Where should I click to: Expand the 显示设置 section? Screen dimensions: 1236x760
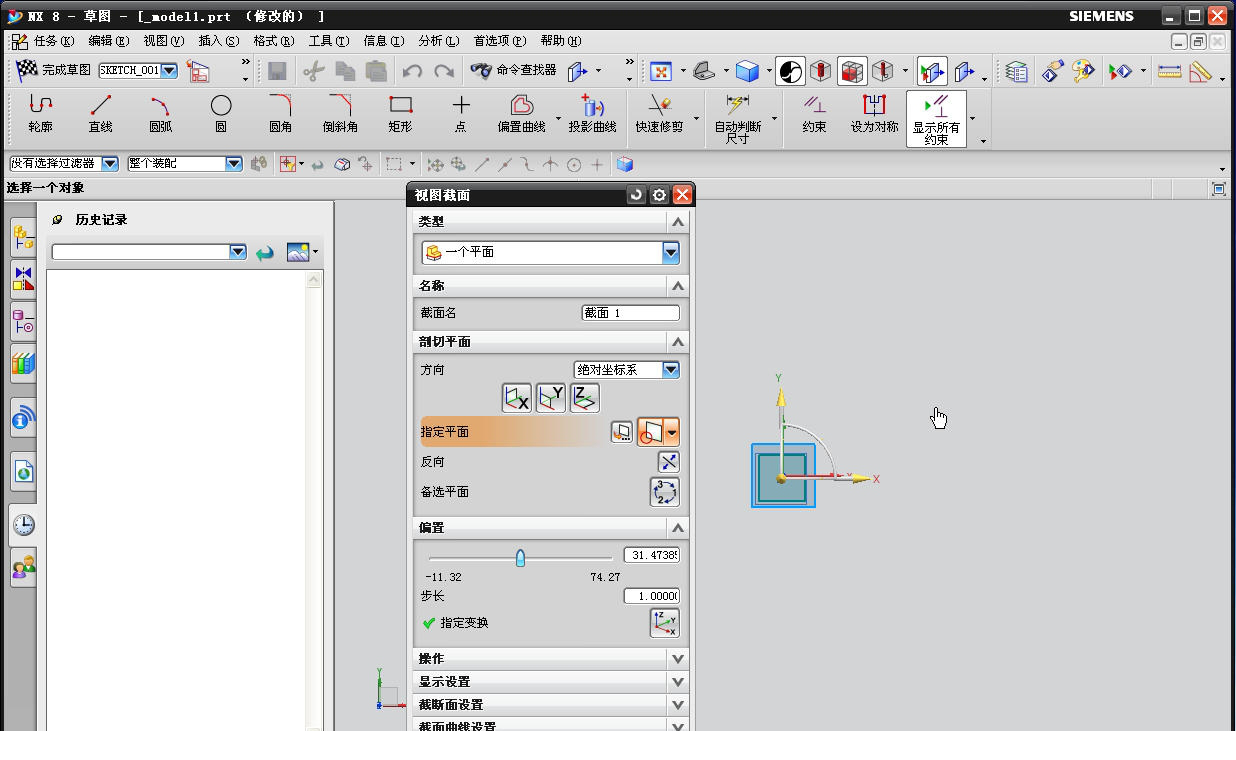point(678,682)
